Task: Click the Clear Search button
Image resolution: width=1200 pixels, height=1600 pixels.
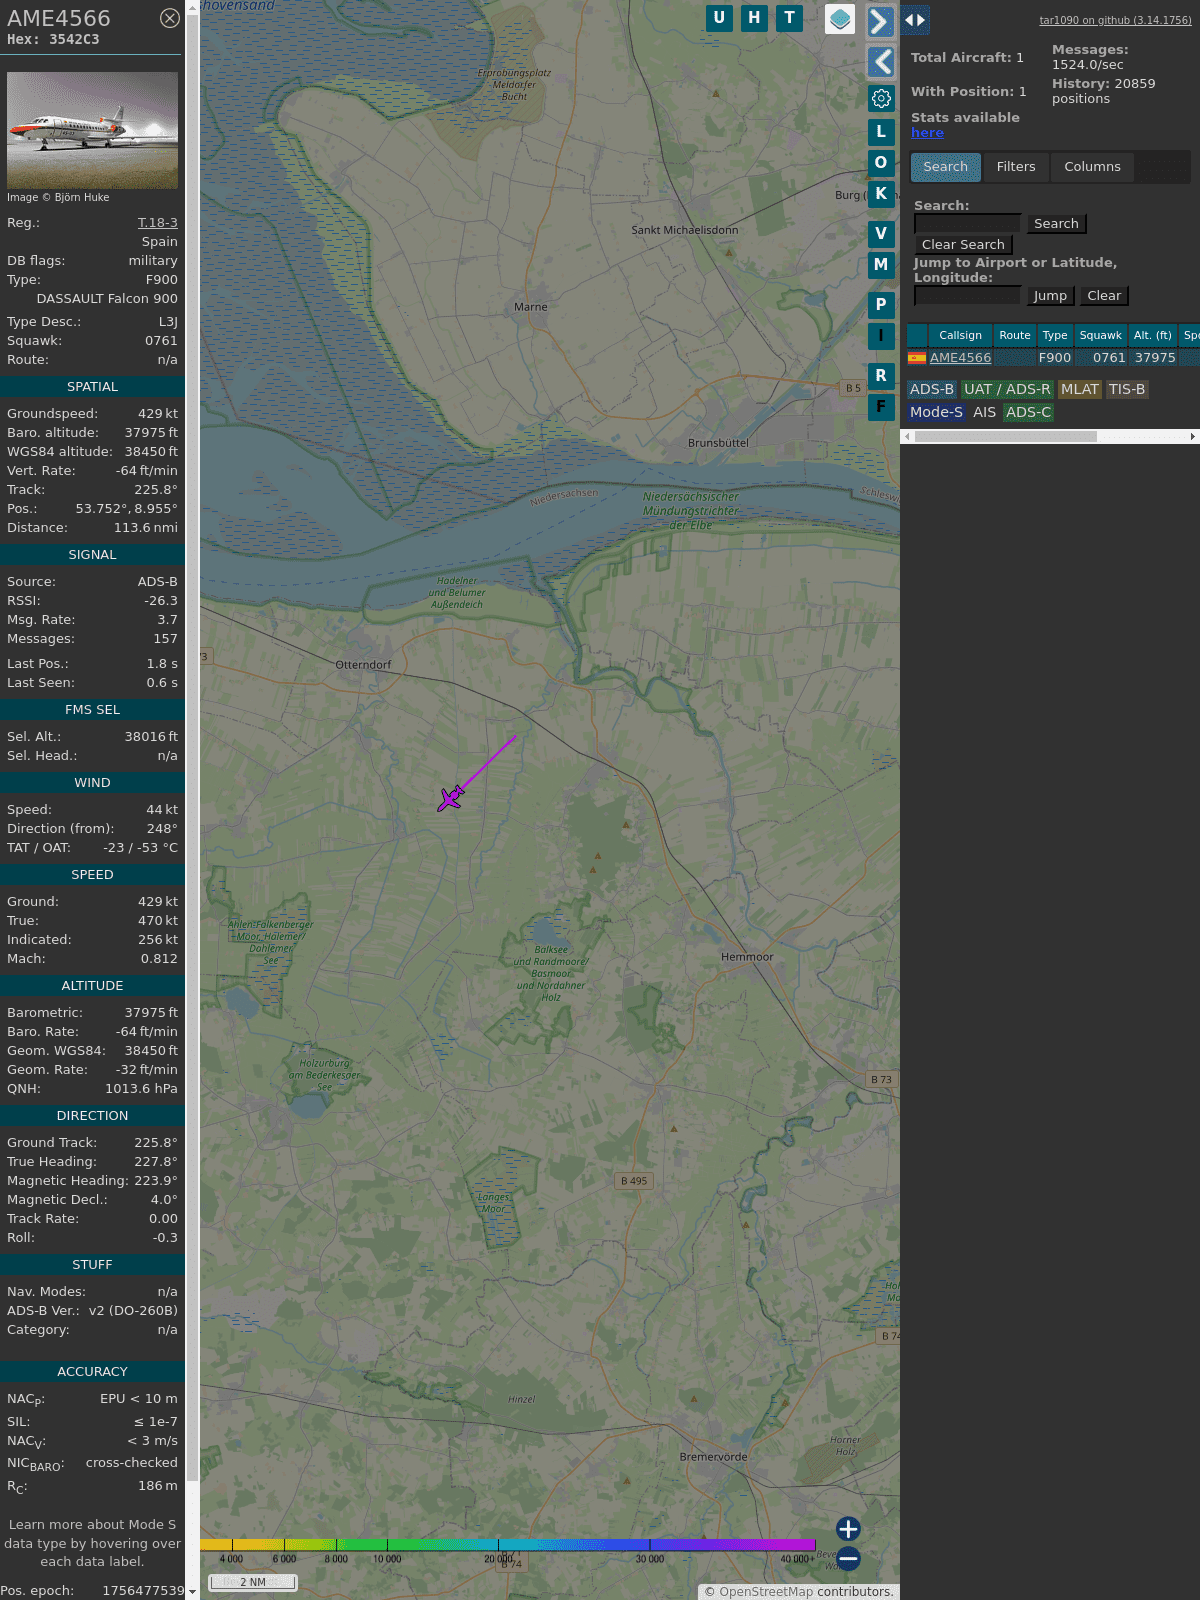Action: 963,245
